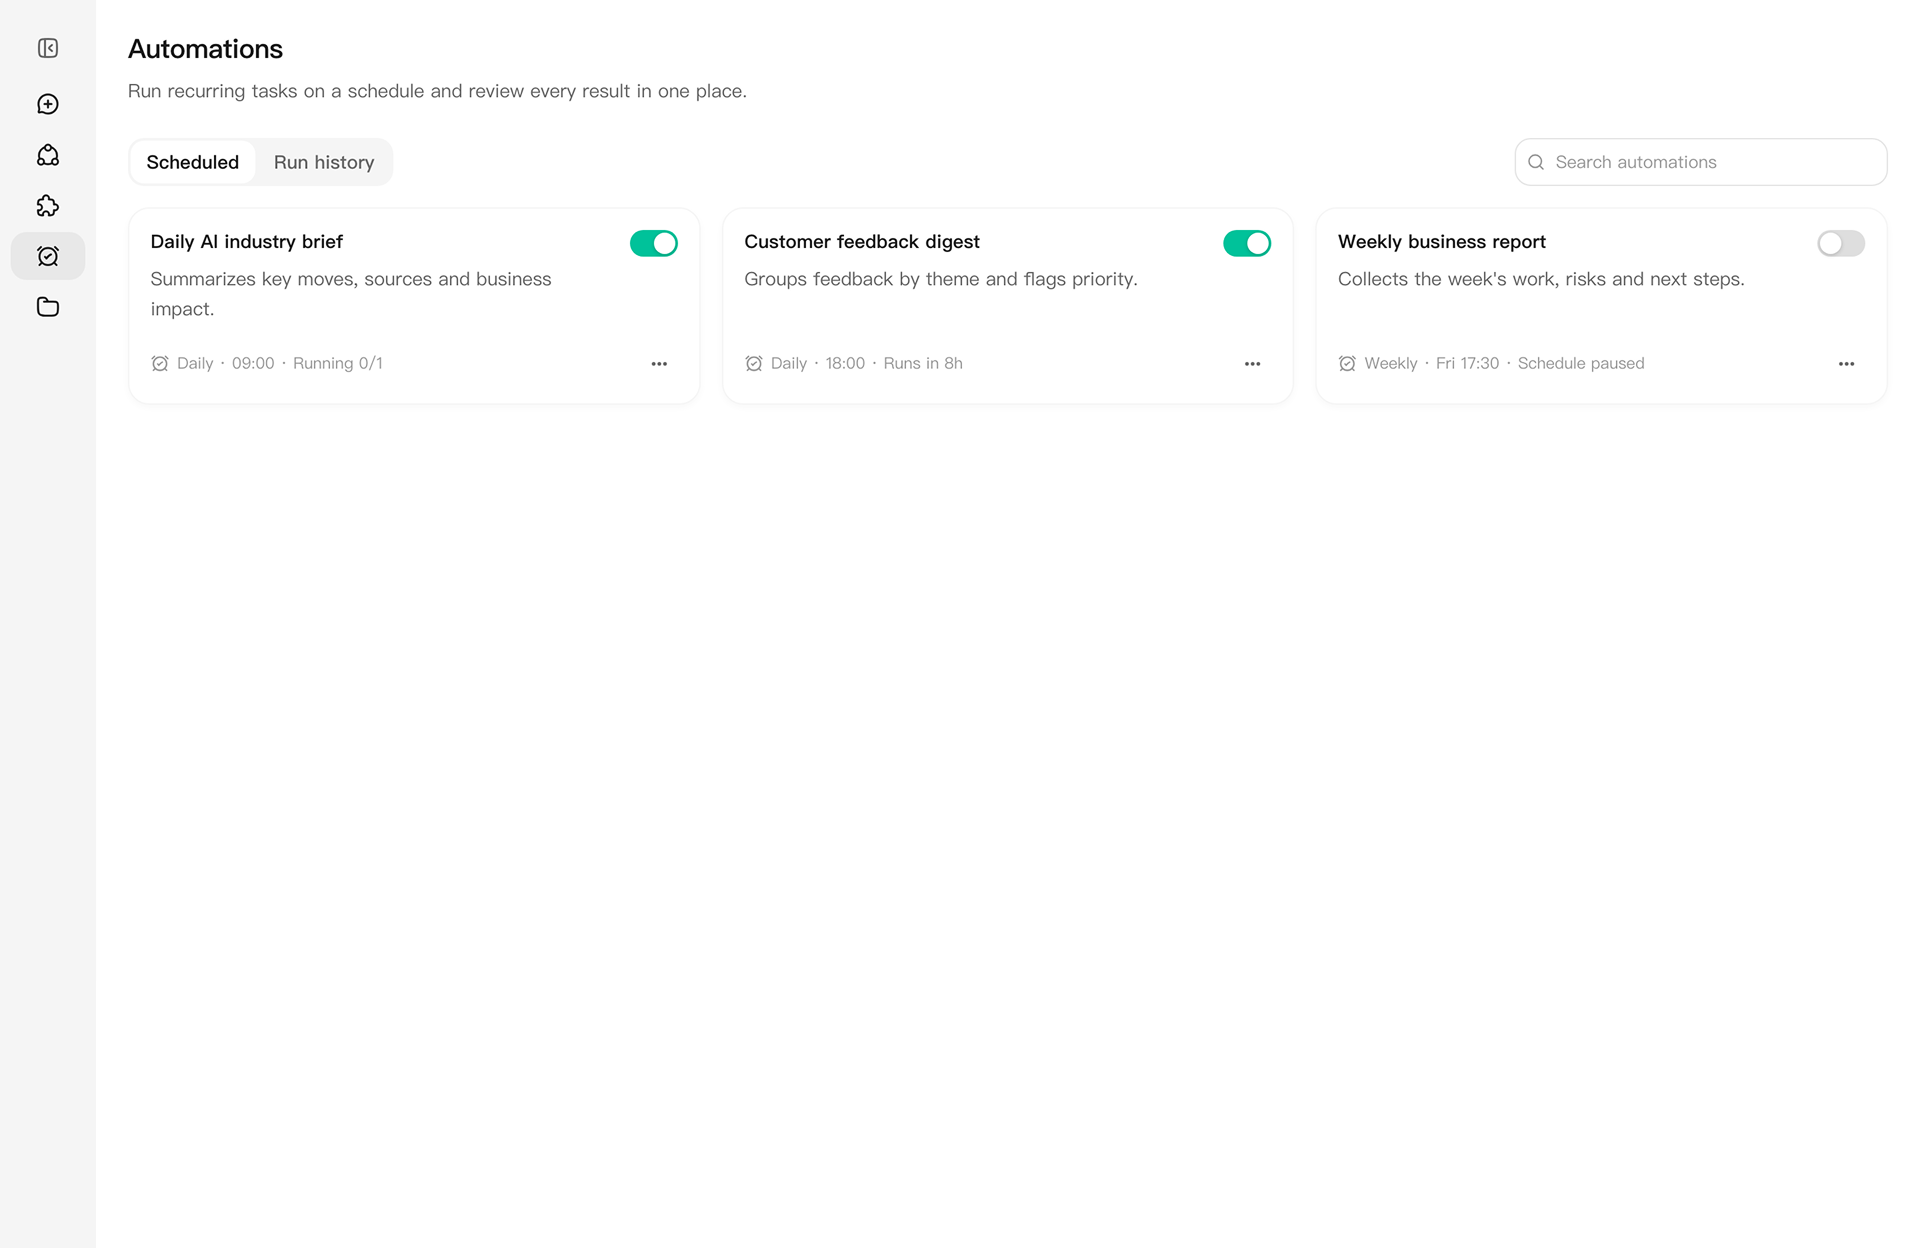Open the folder icon in the sidebar
This screenshot has width=1920, height=1248.
48,307
